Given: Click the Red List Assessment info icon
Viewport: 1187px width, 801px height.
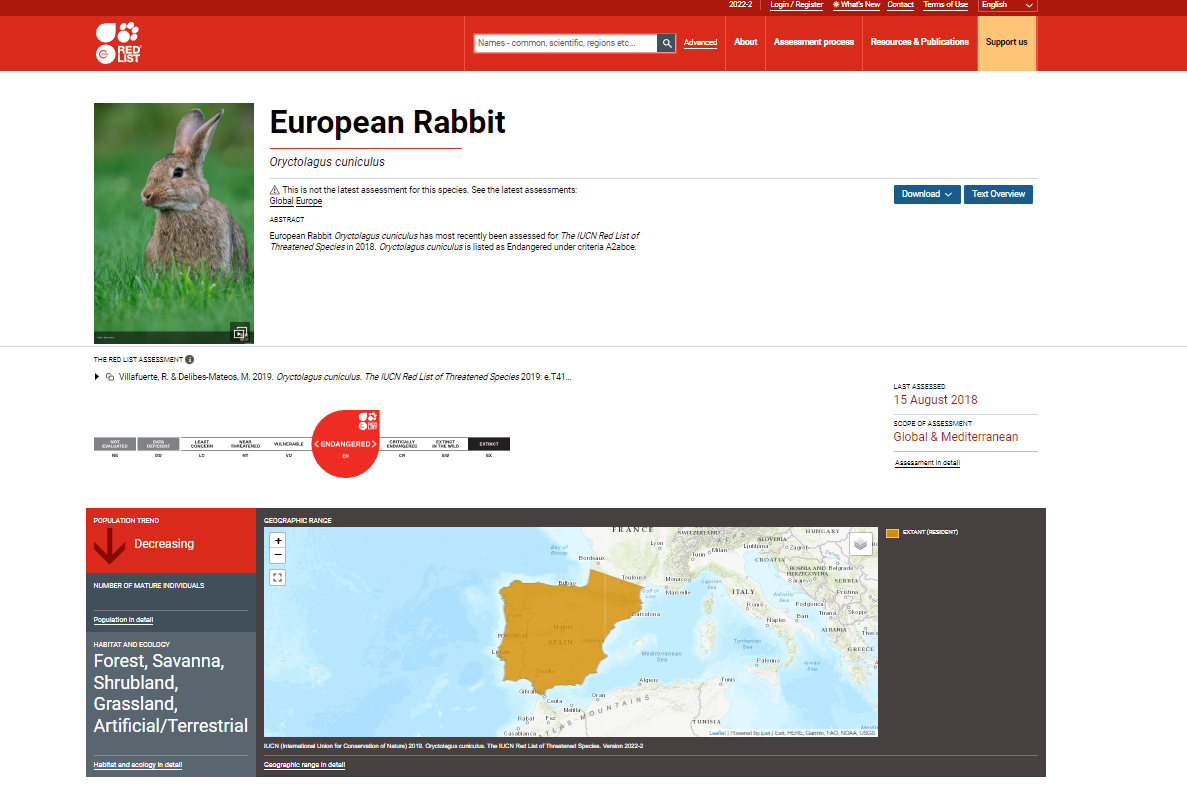Looking at the screenshot, I should coord(190,359).
